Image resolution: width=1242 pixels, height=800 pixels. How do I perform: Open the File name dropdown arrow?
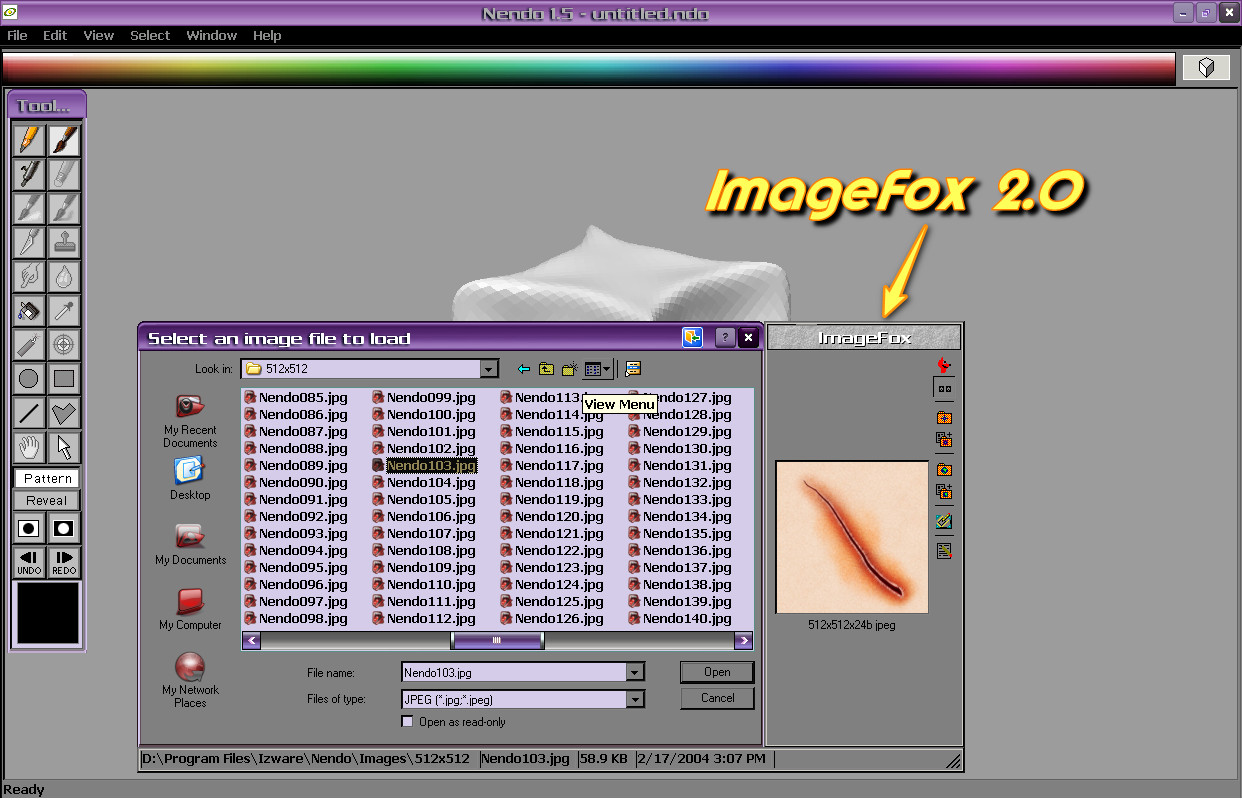click(635, 673)
